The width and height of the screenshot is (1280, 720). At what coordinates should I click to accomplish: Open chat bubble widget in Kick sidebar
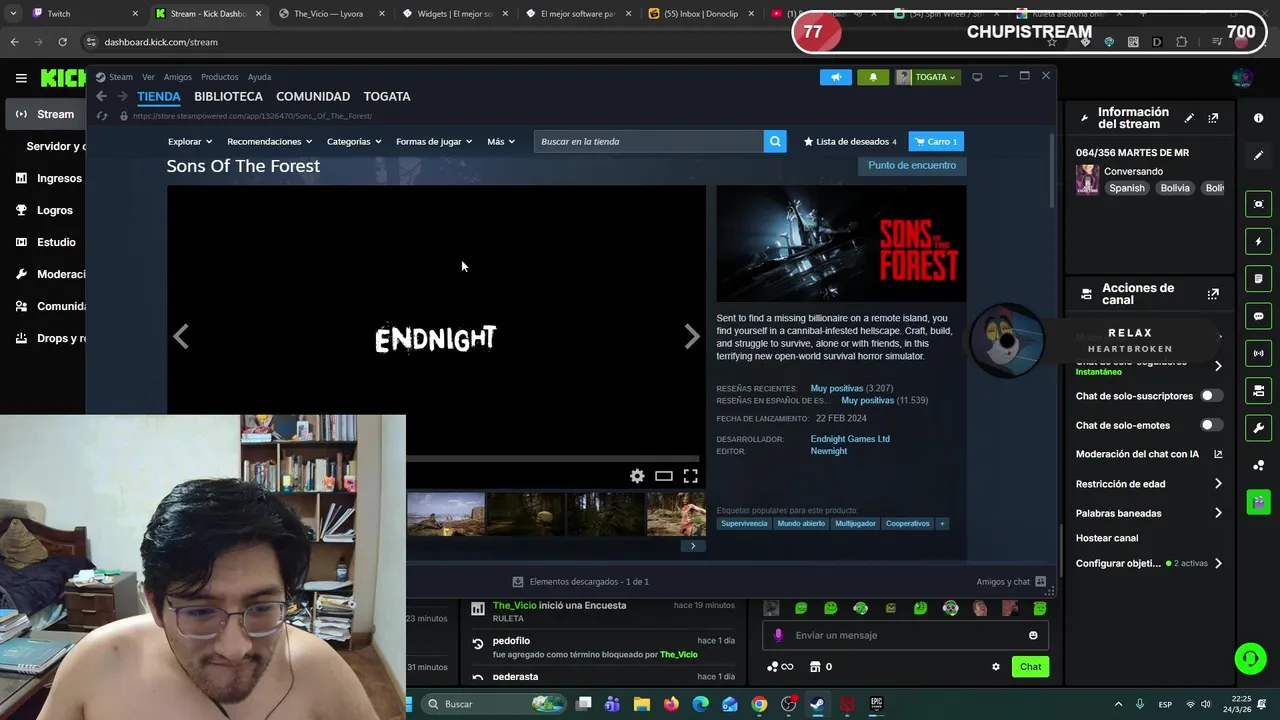[1258, 316]
